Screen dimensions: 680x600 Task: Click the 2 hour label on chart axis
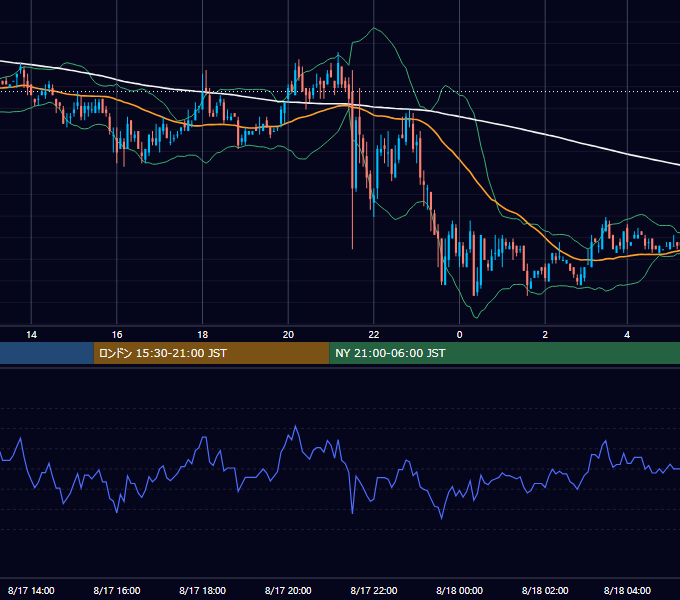[545, 335]
